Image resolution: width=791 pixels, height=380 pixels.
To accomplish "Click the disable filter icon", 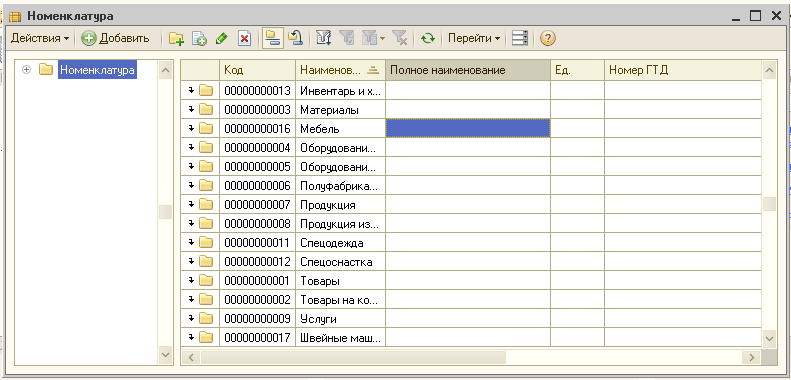I will [x=400, y=39].
